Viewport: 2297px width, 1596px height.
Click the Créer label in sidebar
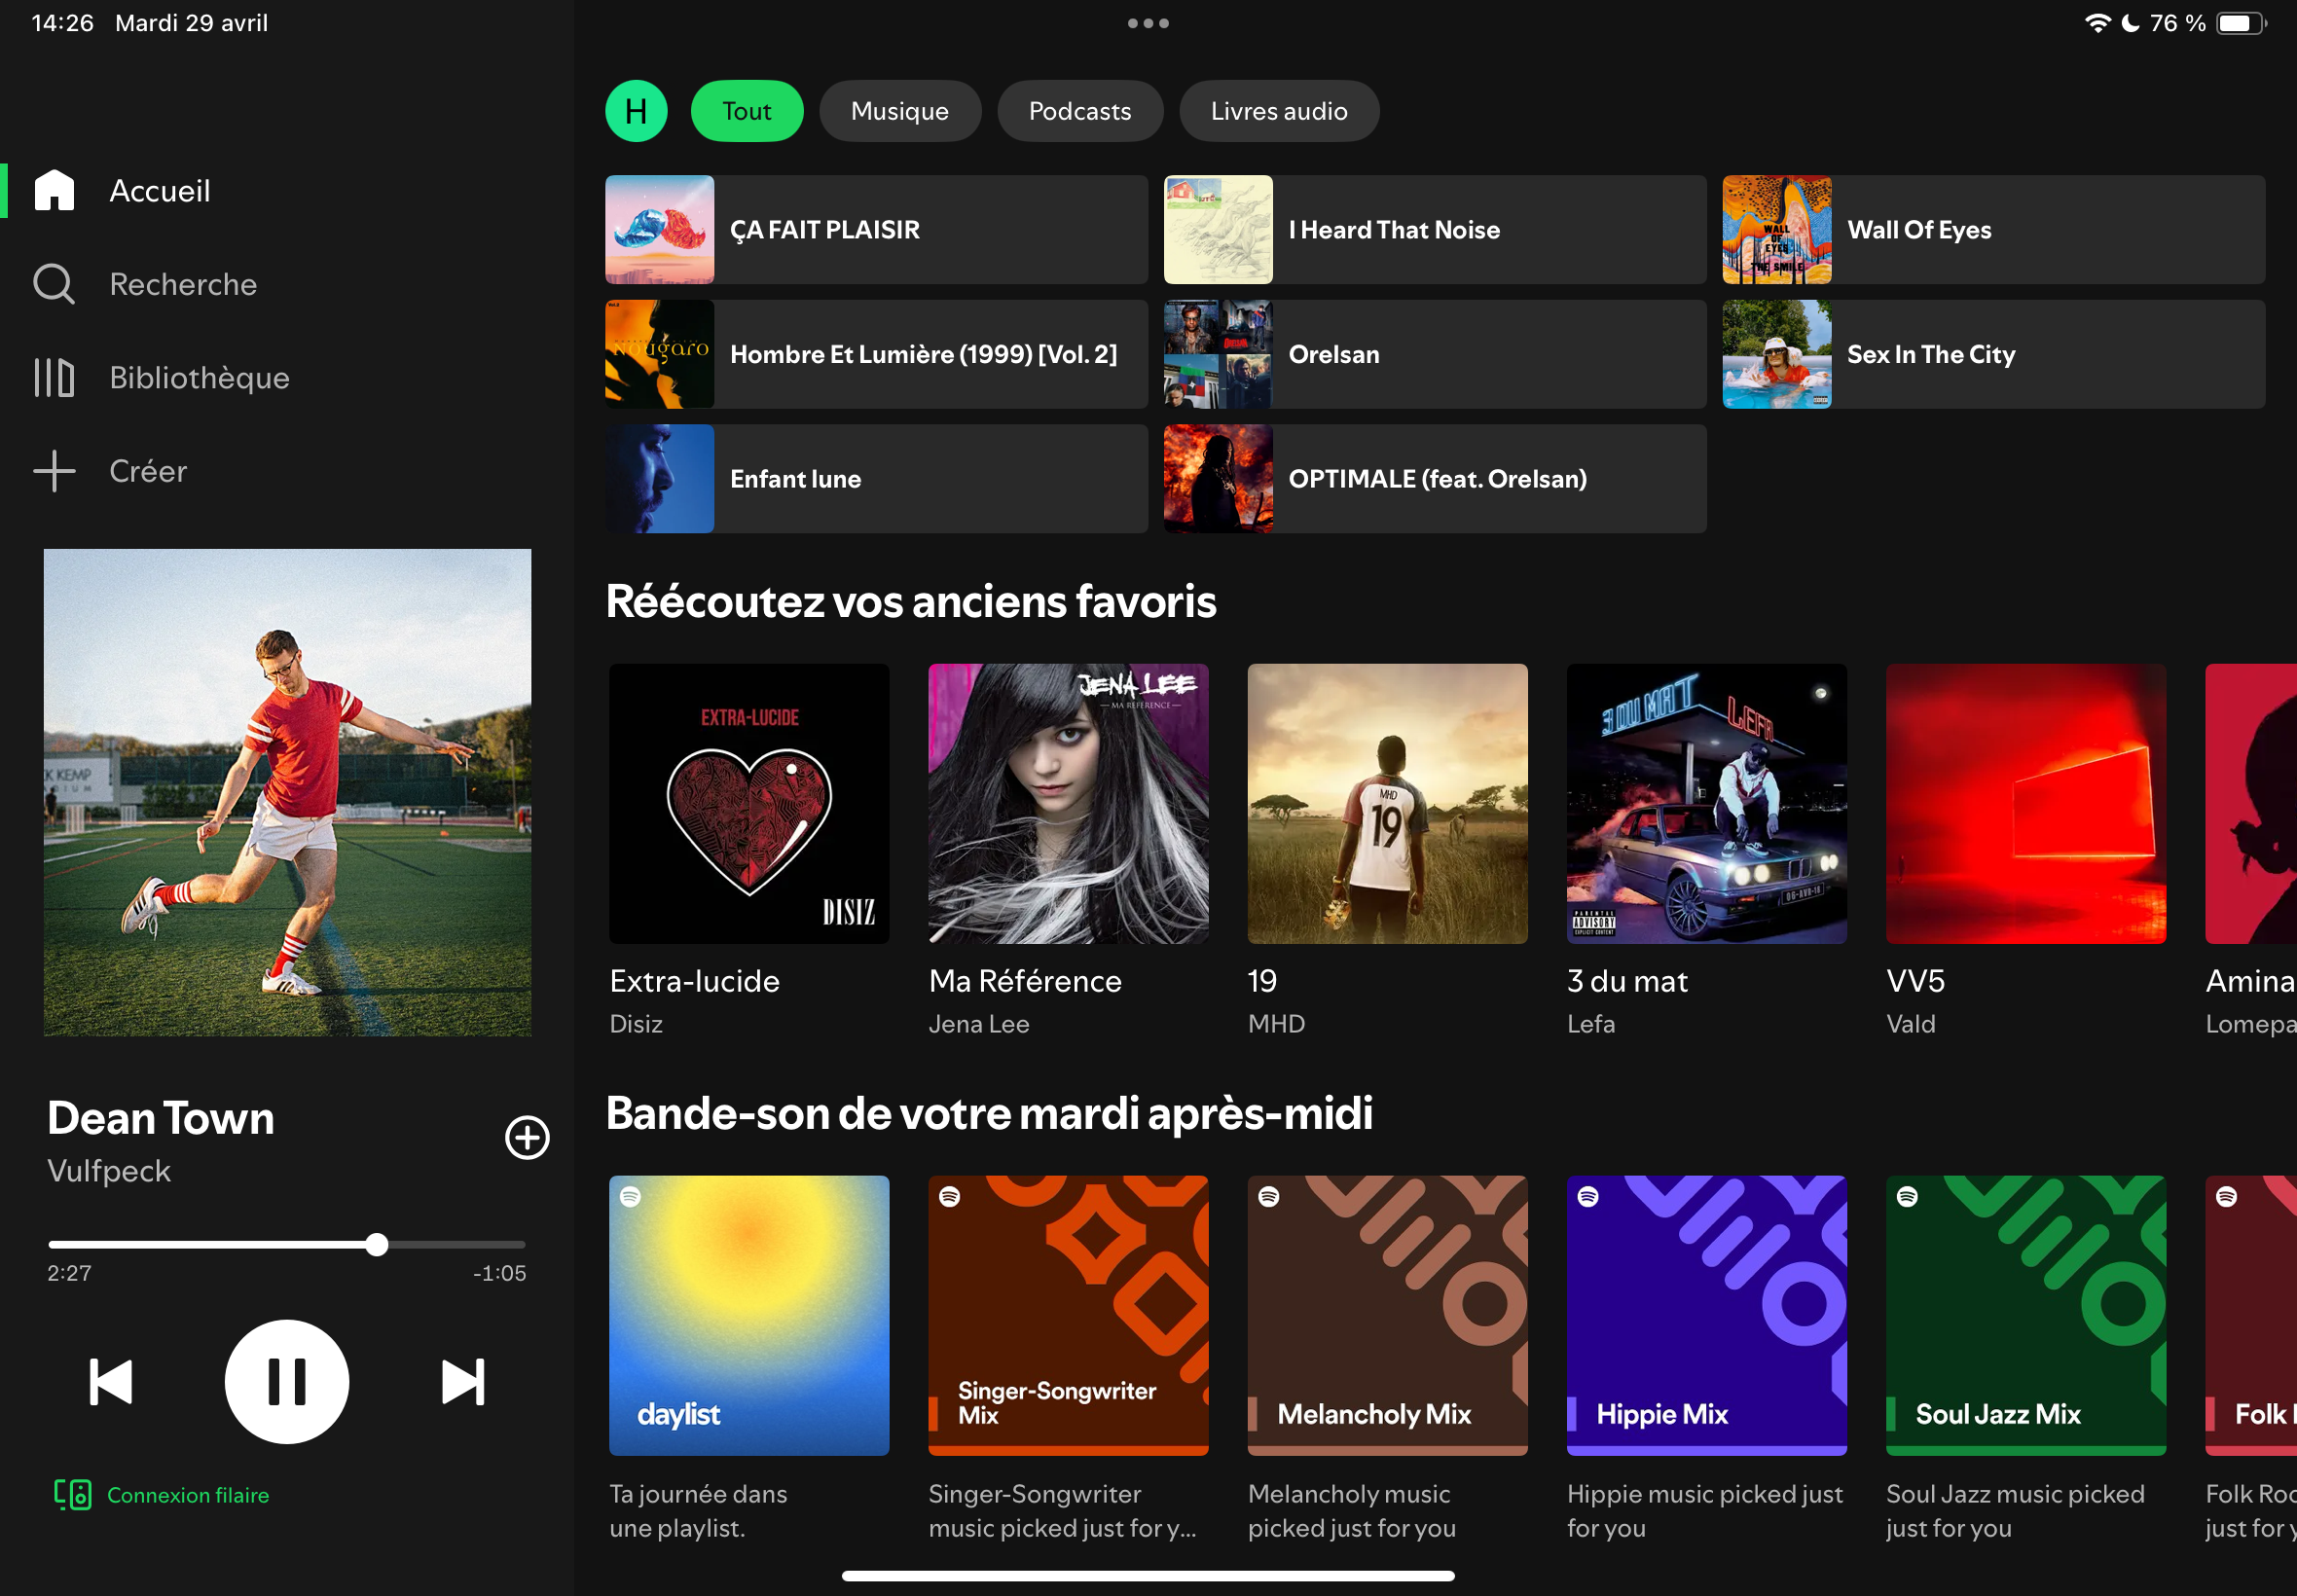148,471
